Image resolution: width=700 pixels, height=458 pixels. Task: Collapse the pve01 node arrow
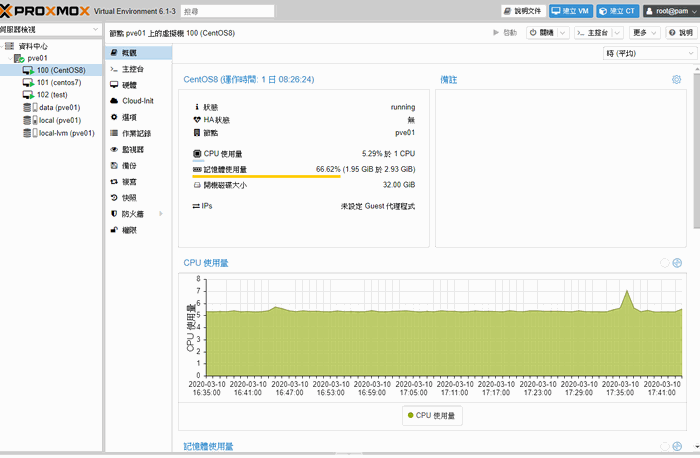(10, 58)
